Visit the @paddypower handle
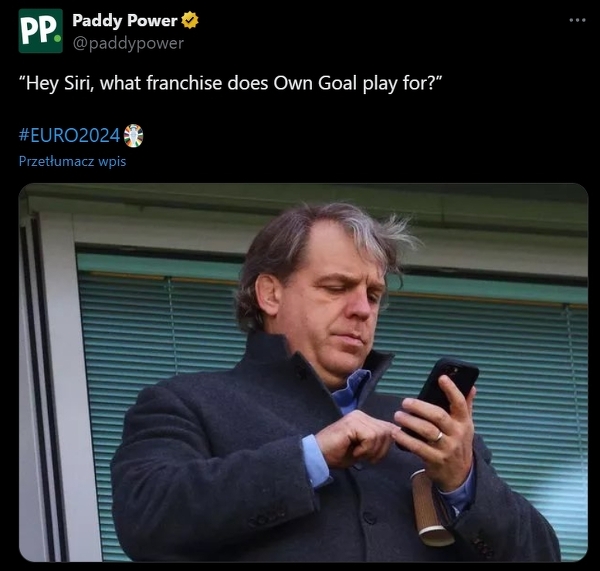 click(x=128, y=43)
